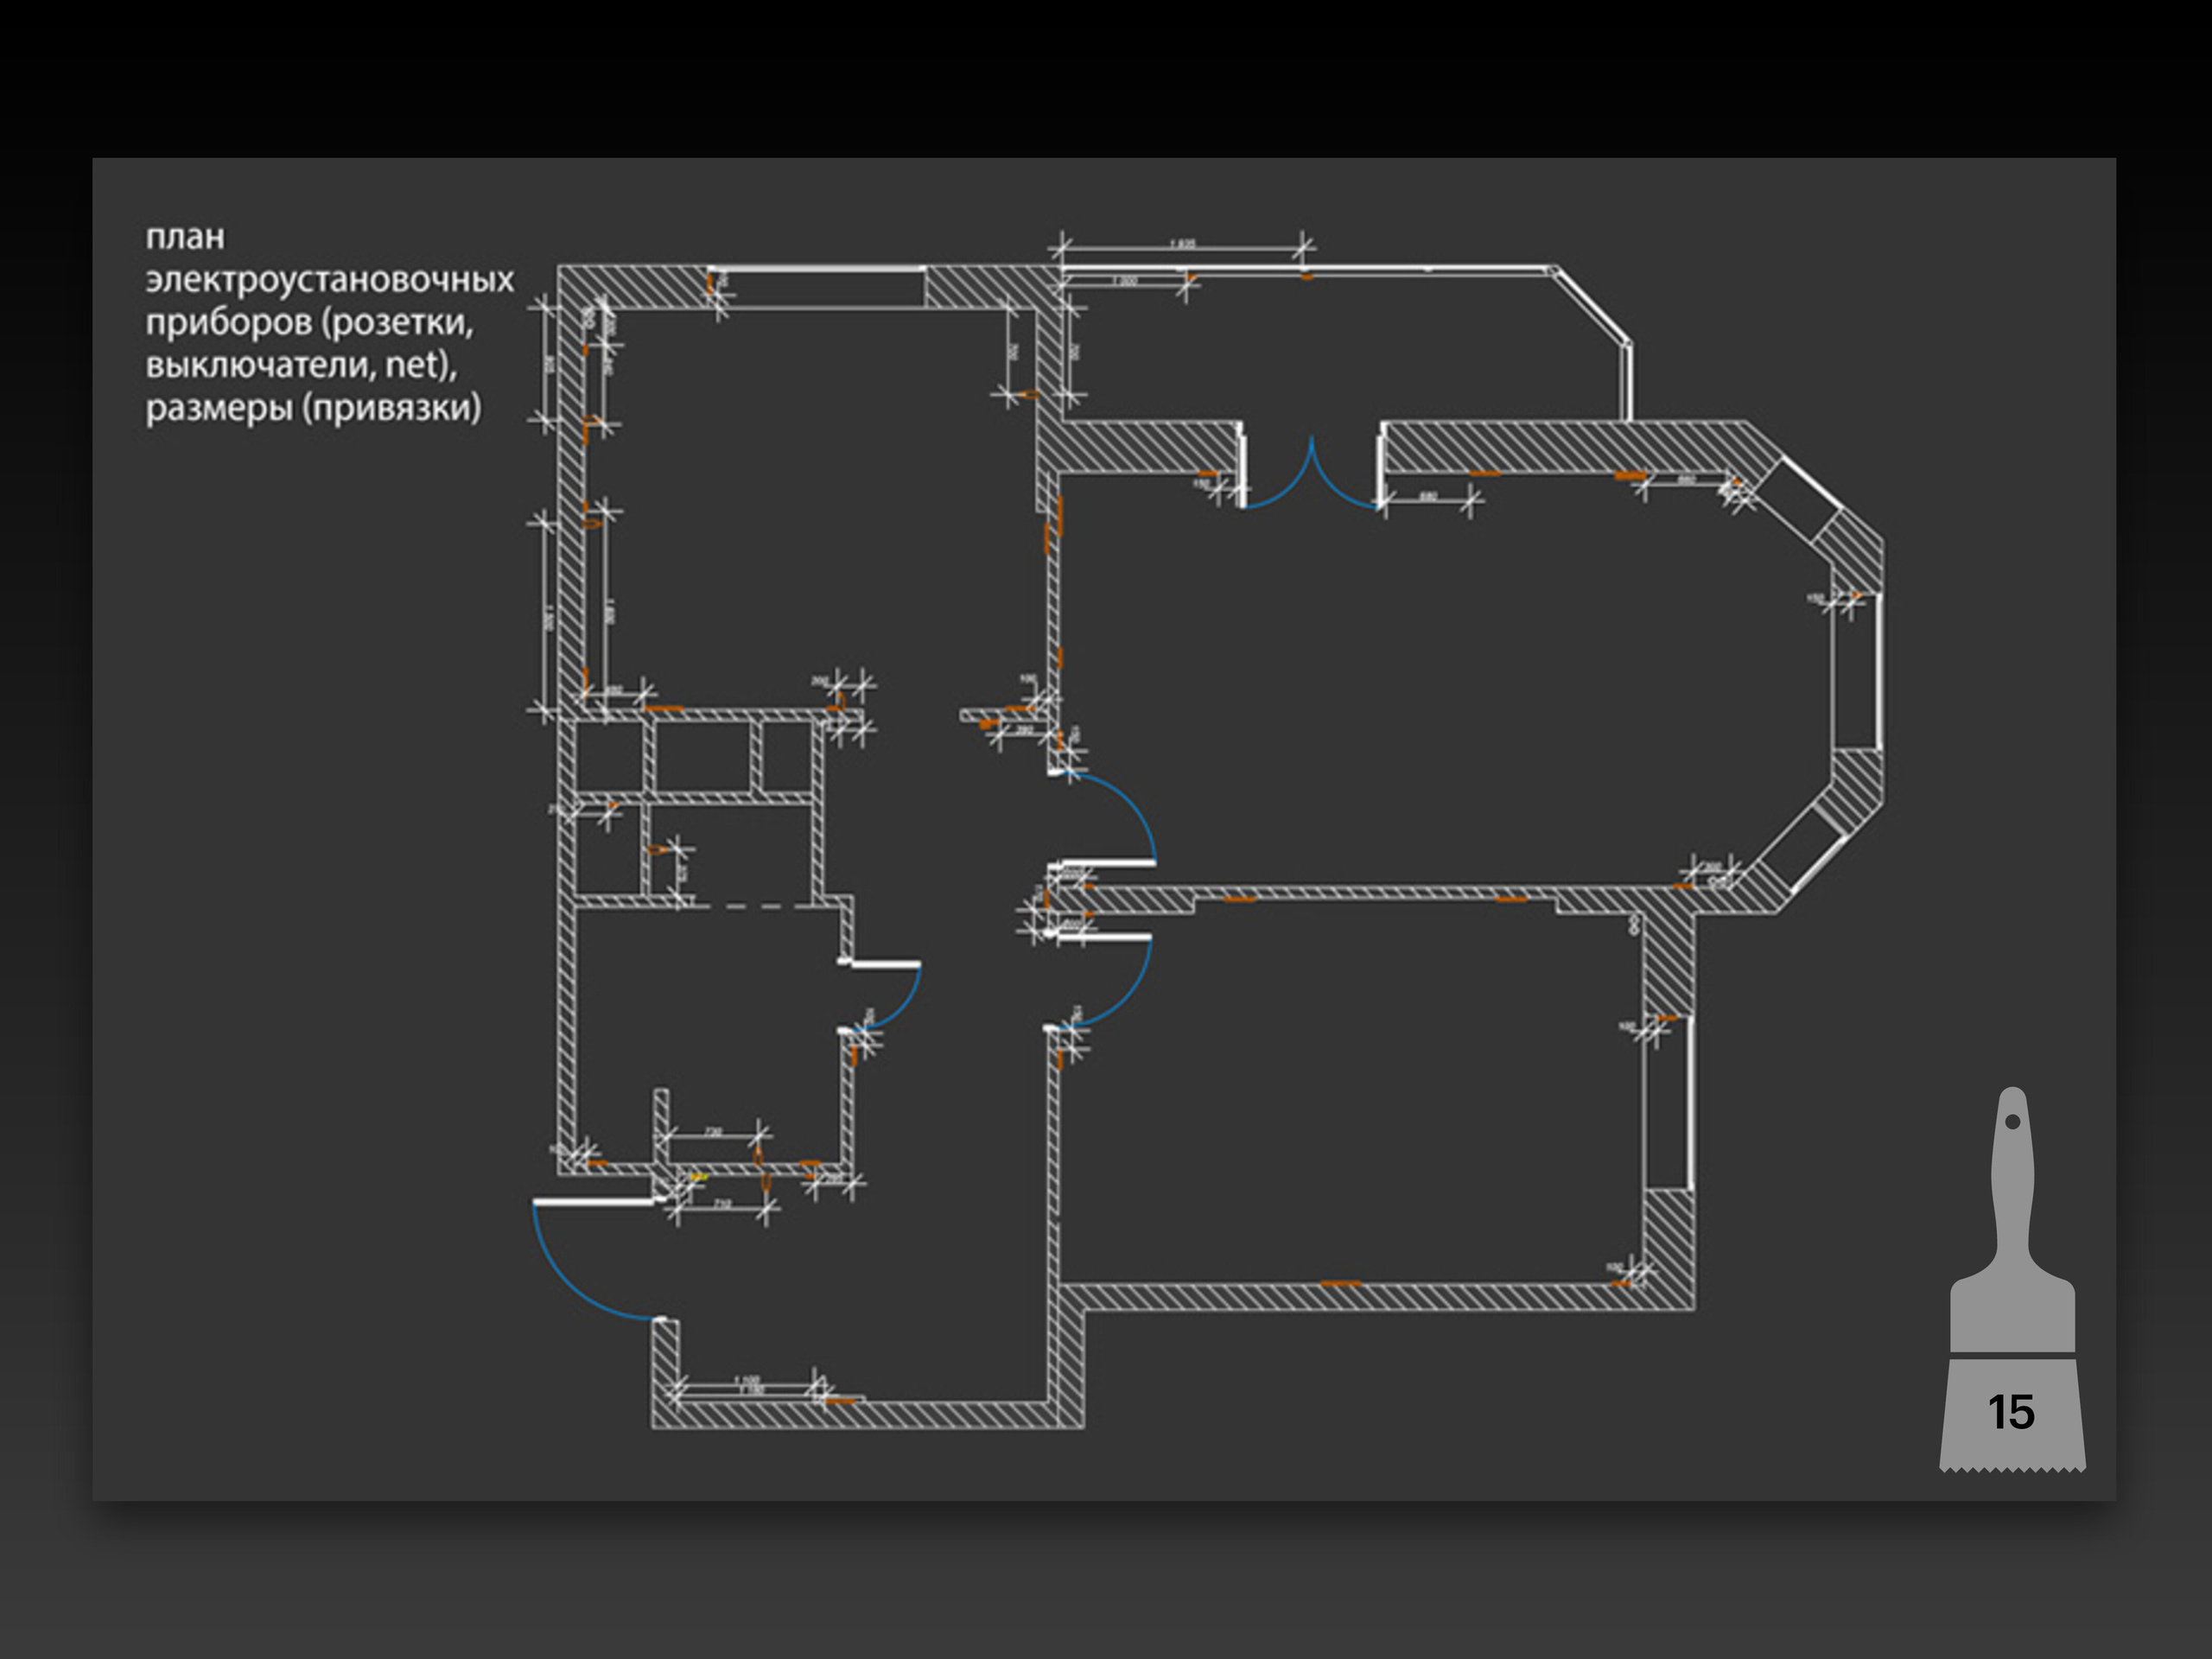Click the orange socket on the bottom-right room wall
The width and height of the screenshot is (2212, 1659).
tap(1340, 1283)
